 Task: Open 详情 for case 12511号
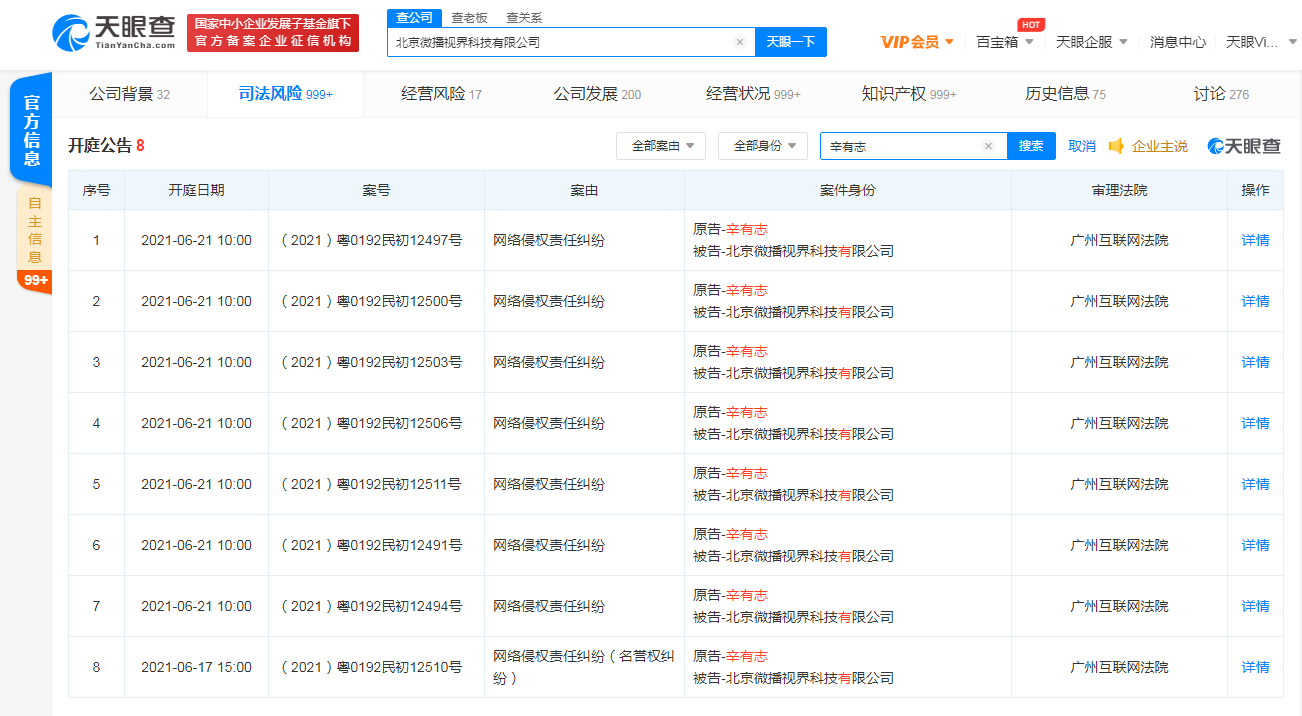coord(1255,484)
